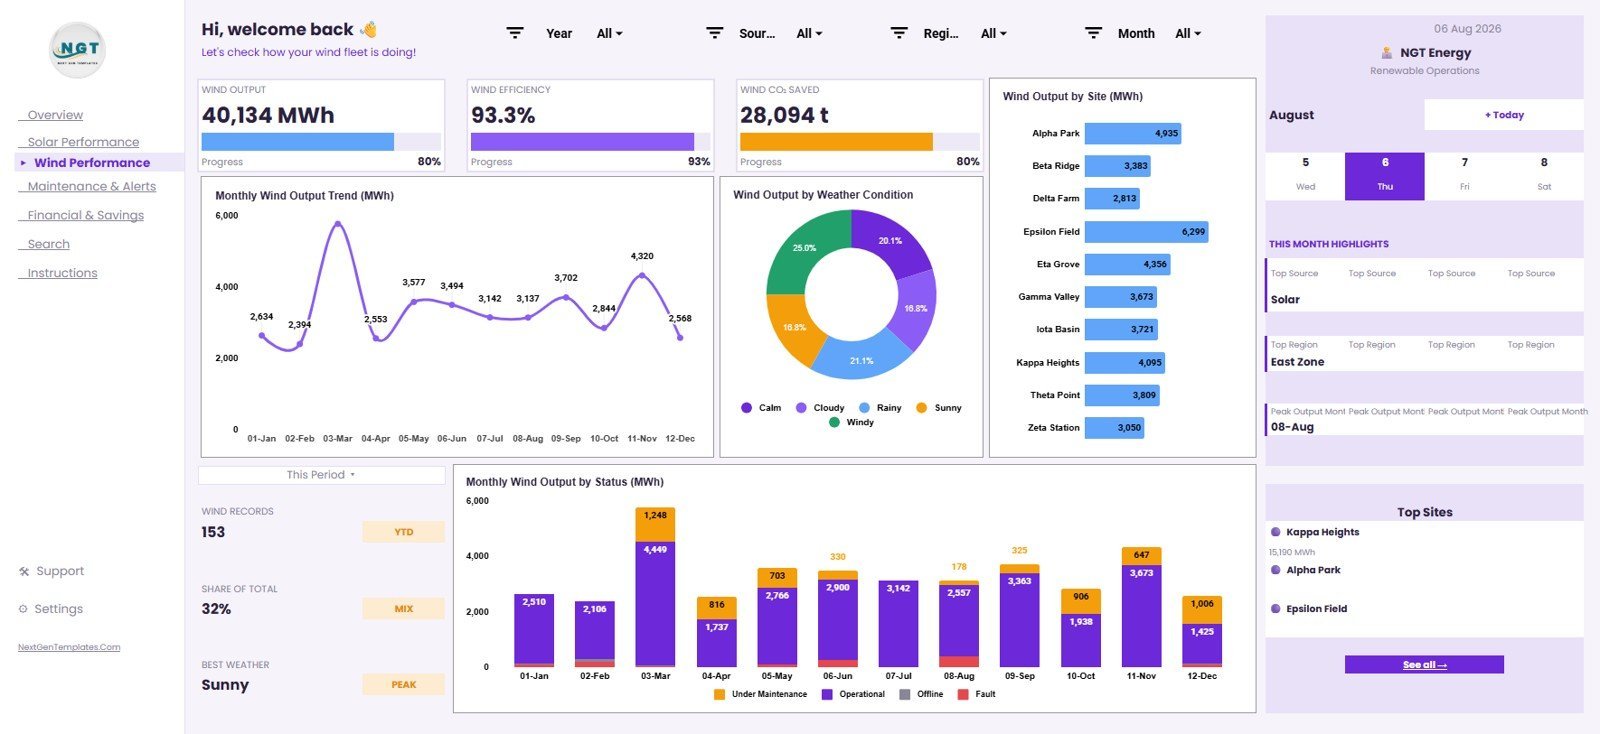Open the NextGenTemplates.Com link
1600x734 pixels.
(69, 647)
